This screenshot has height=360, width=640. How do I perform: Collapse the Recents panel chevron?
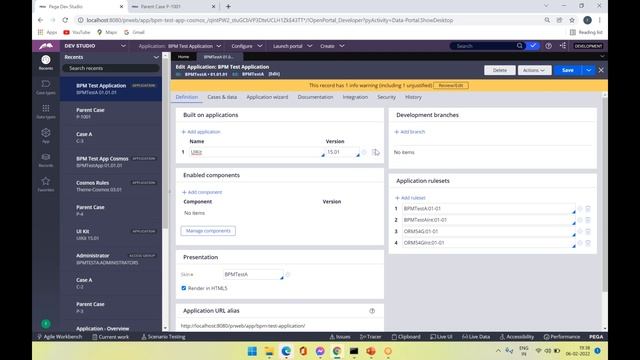pos(156,58)
